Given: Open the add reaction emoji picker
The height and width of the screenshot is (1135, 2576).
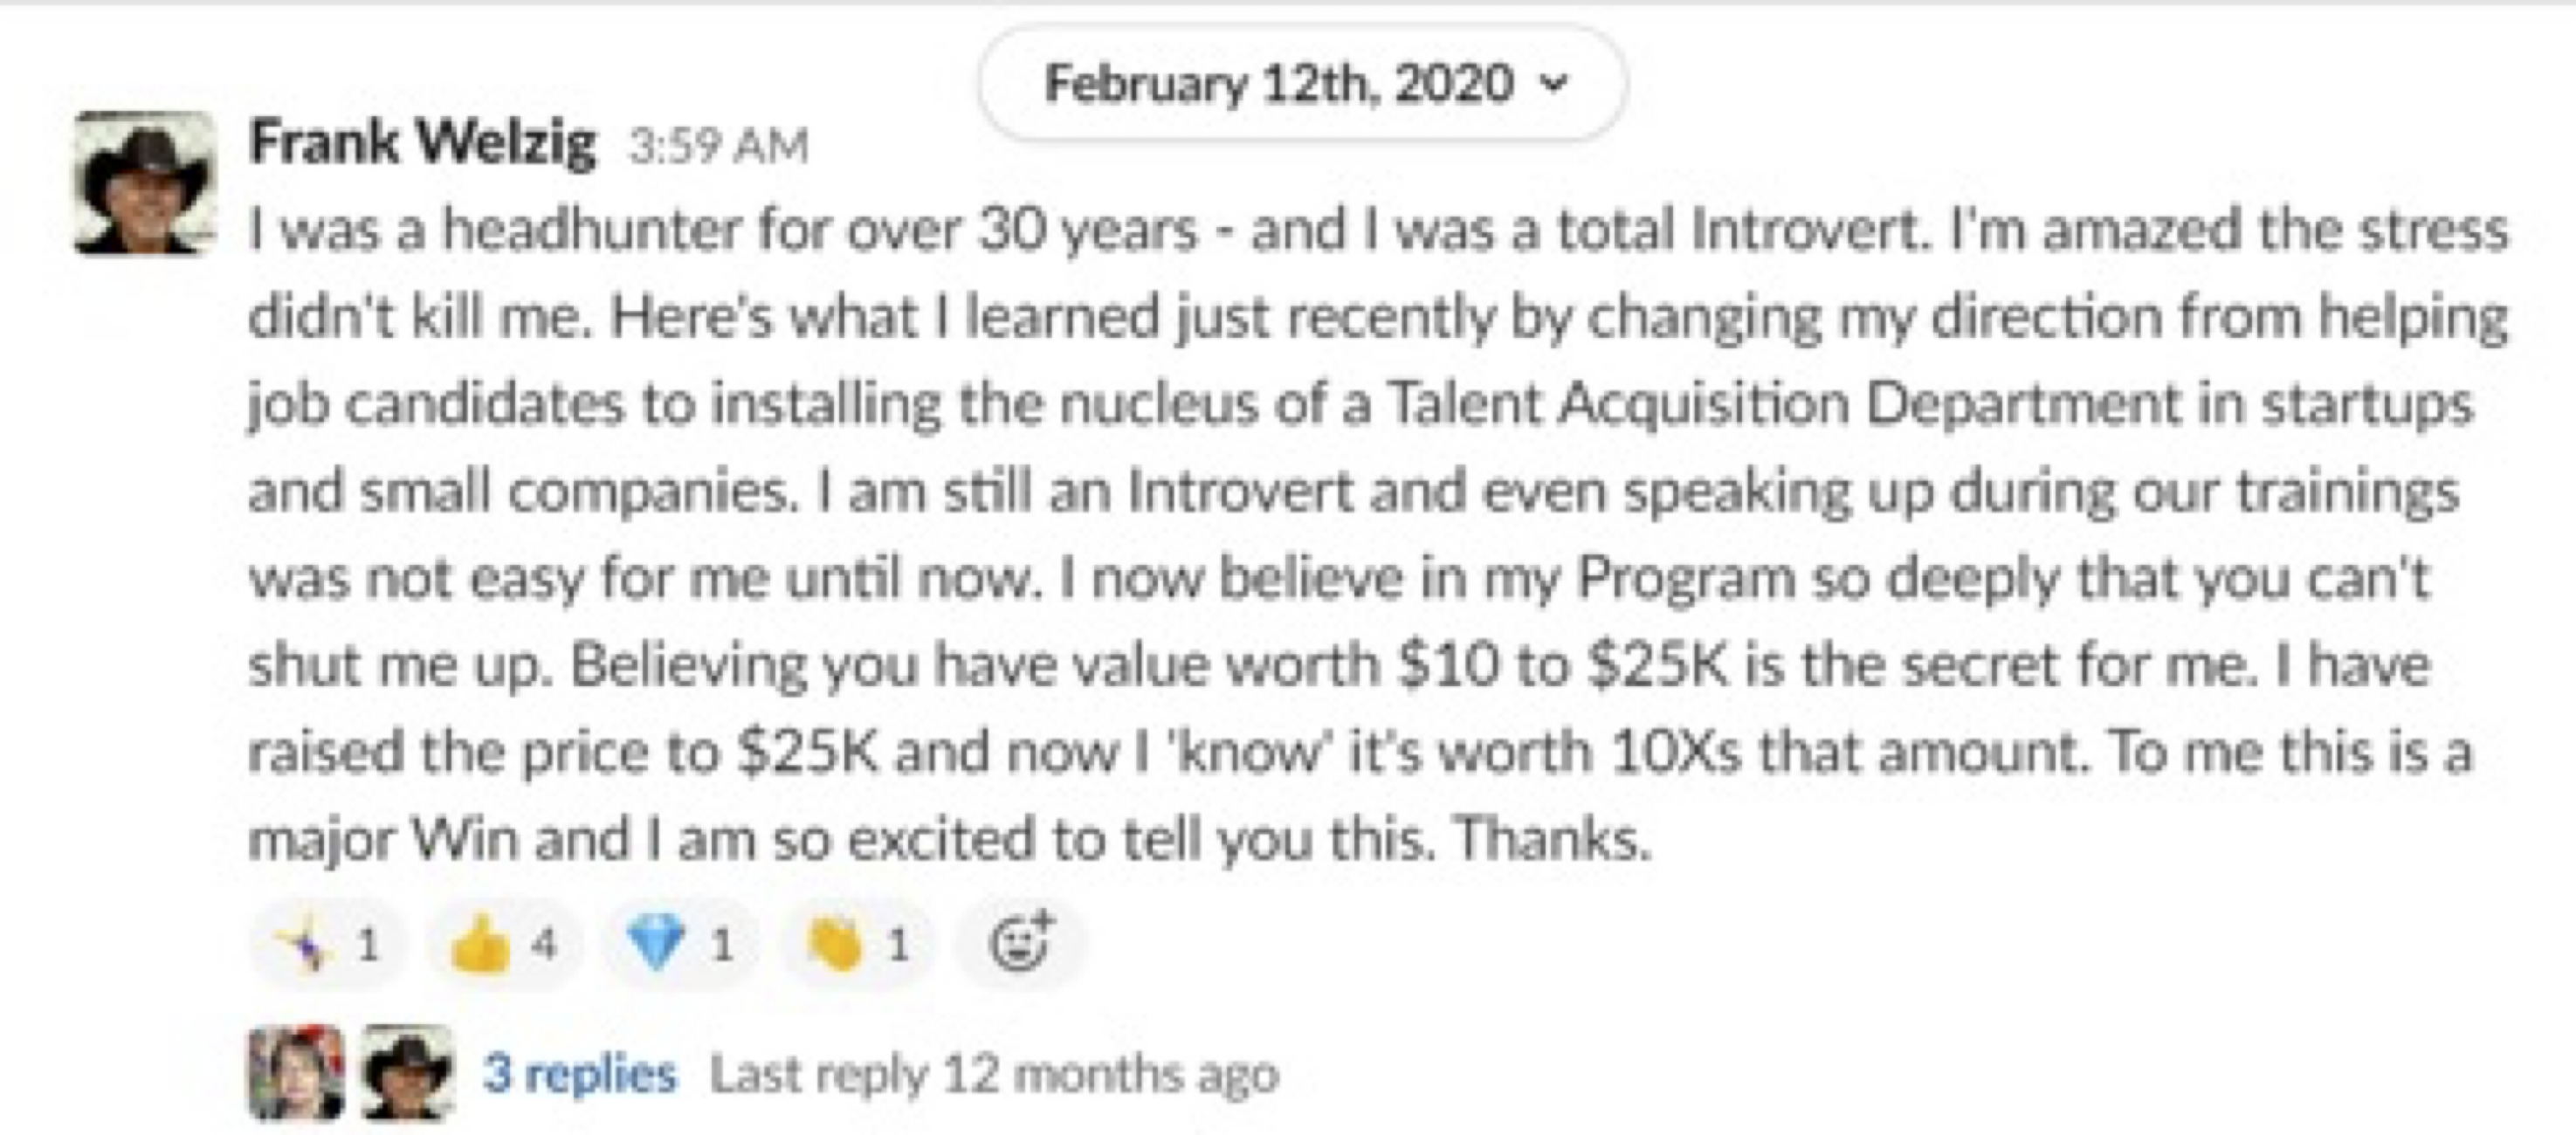Looking at the screenshot, I should (1019, 943).
